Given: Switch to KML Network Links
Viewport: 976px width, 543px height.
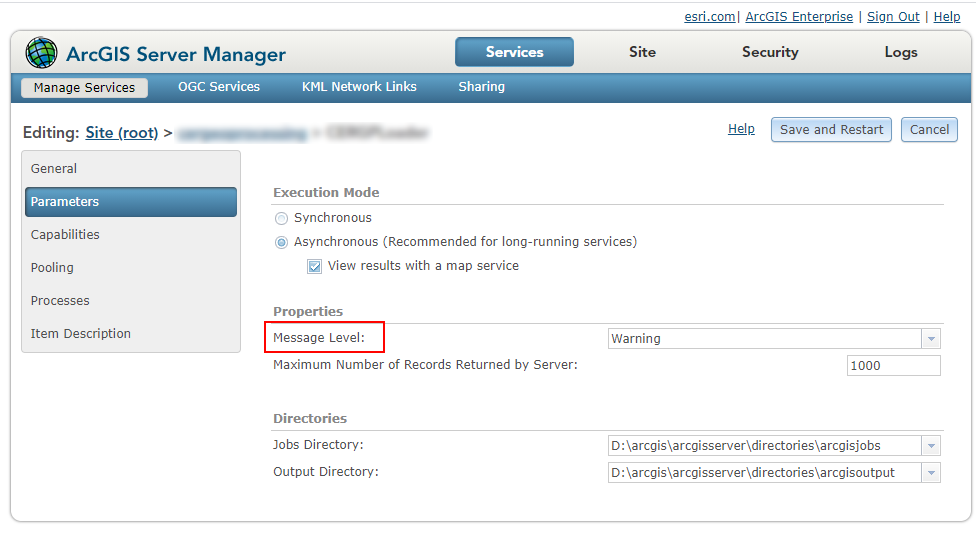Looking at the screenshot, I should click(x=359, y=87).
